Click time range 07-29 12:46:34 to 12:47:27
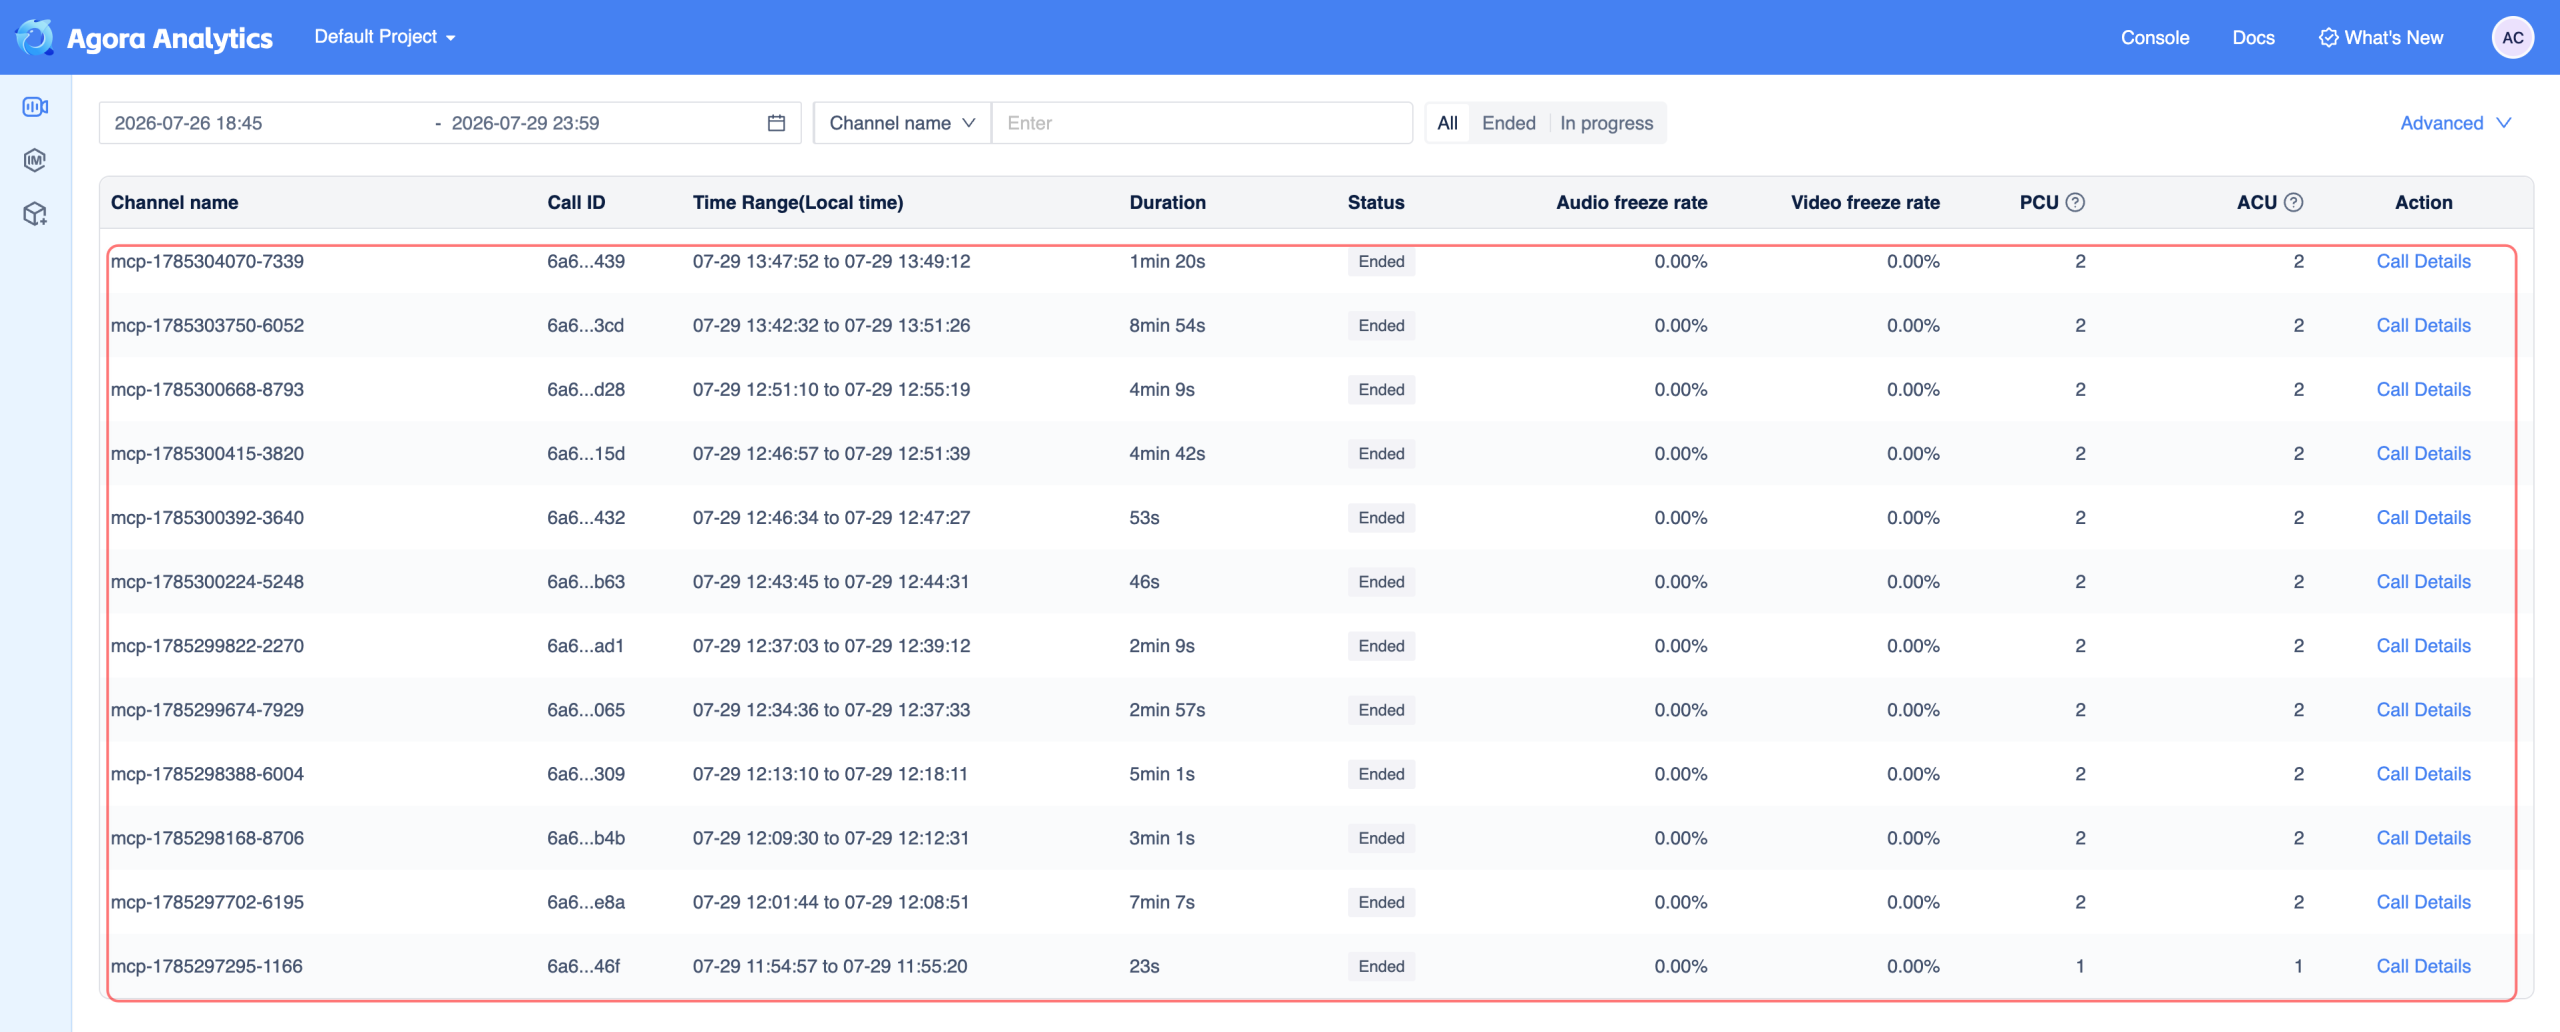Image resolution: width=2560 pixels, height=1032 pixels. (831, 517)
